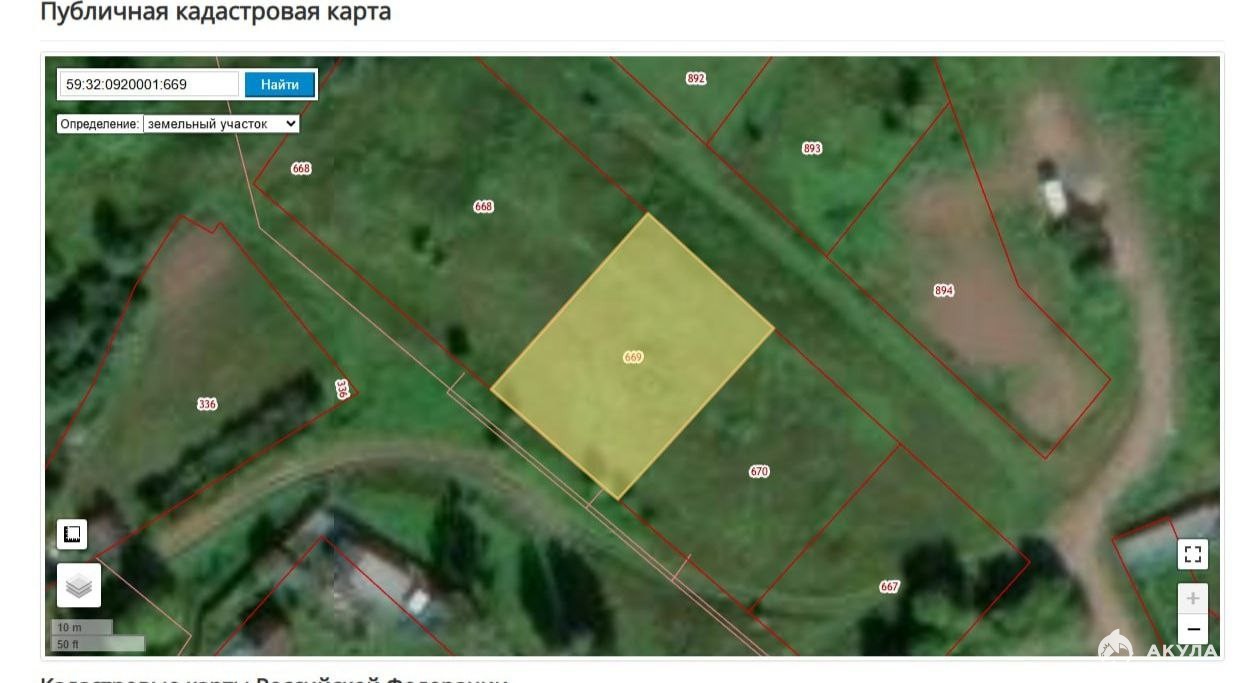Click the horizontal 336 parcel label
Screen dimensions: 1243x683
[x=207, y=404]
